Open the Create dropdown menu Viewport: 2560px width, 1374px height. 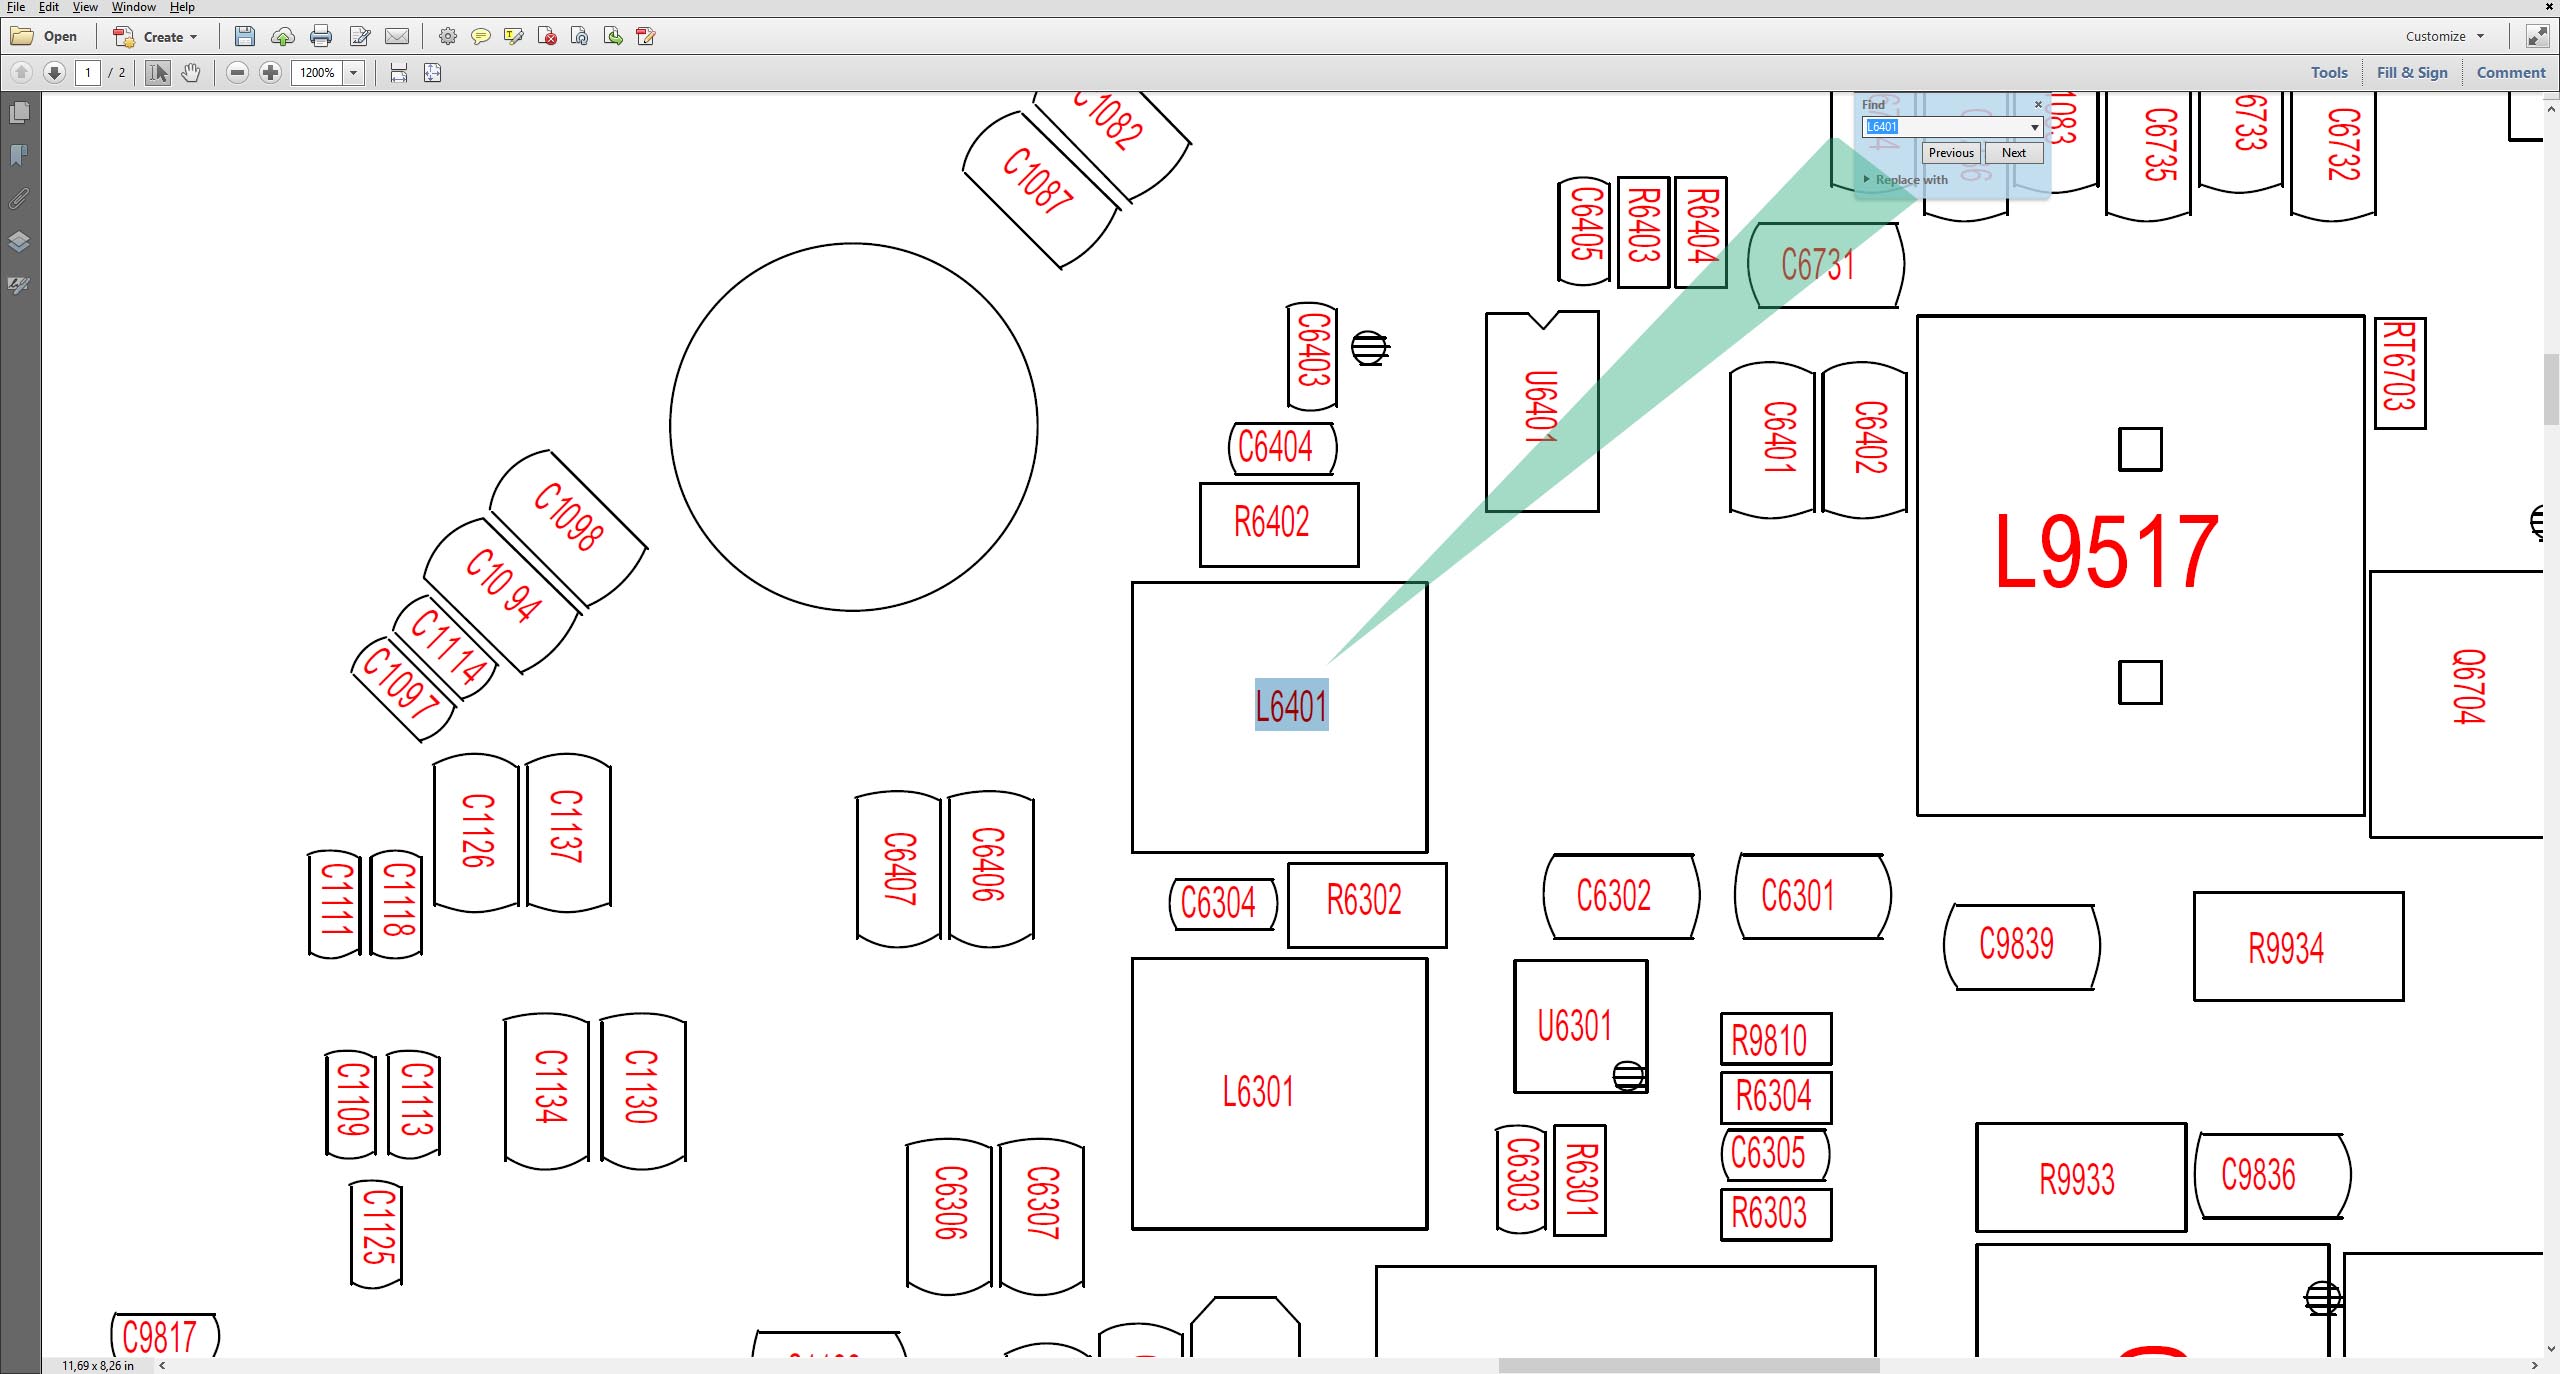[x=156, y=37]
